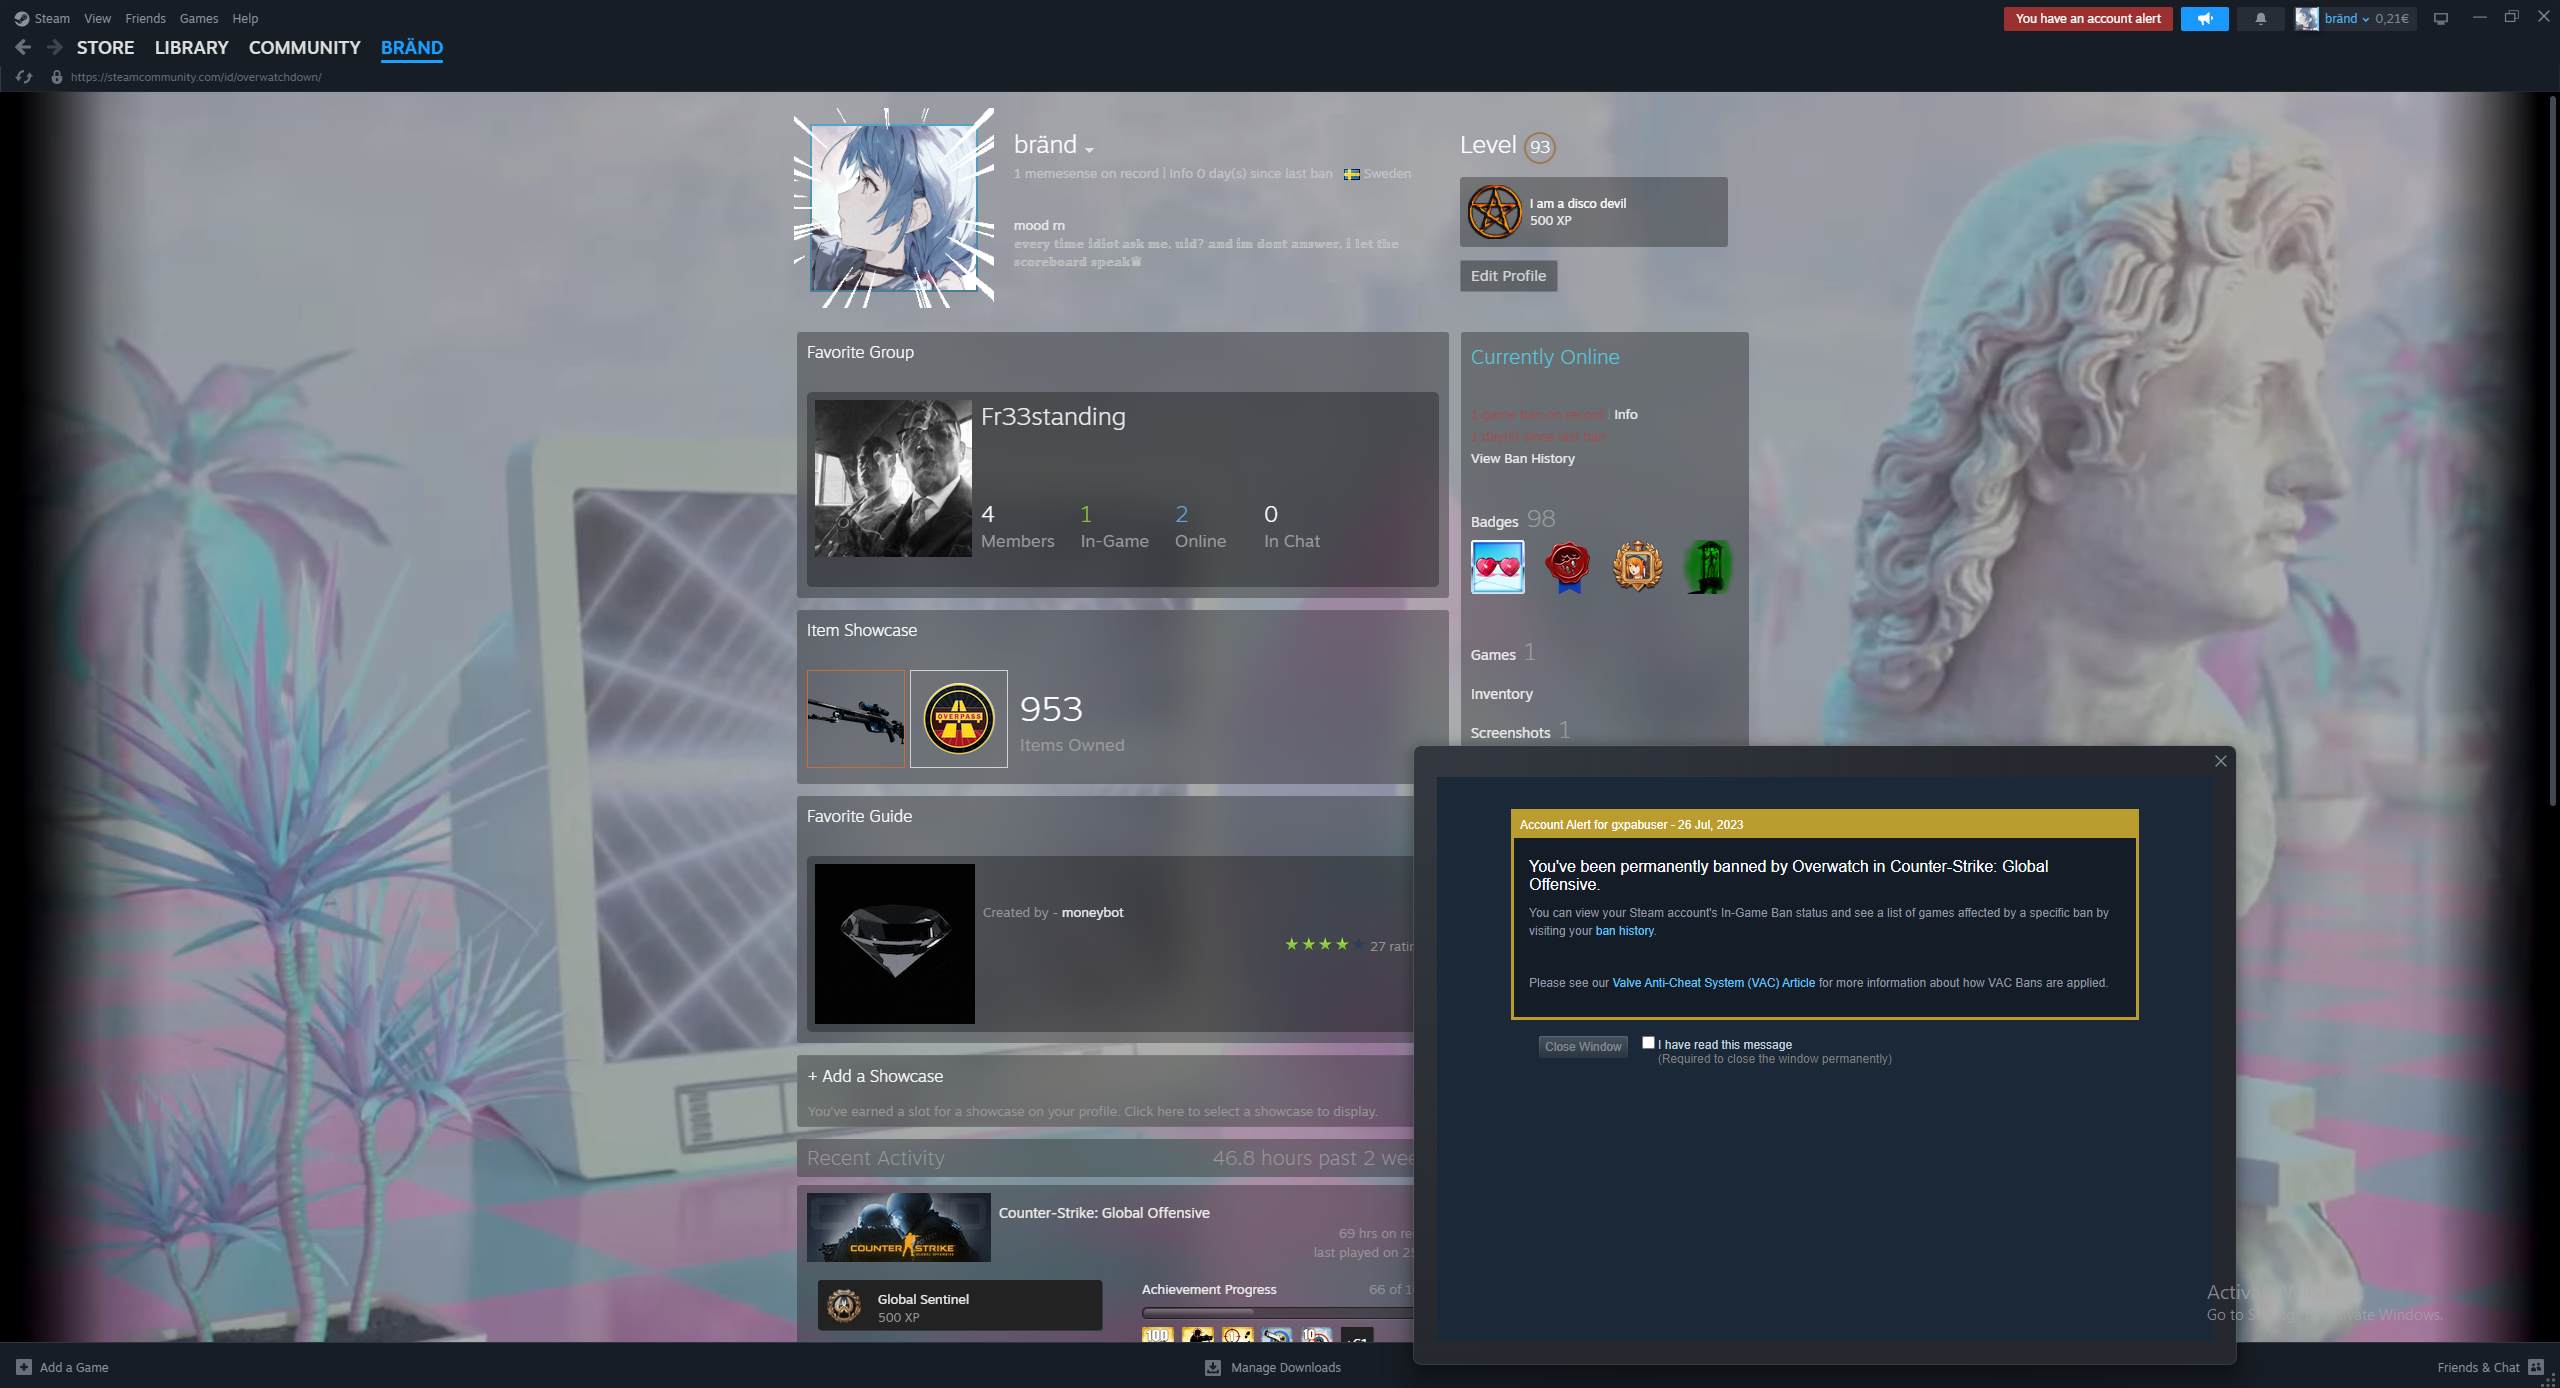Open the Games menu
The image size is (2560, 1388).
[198, 18]
